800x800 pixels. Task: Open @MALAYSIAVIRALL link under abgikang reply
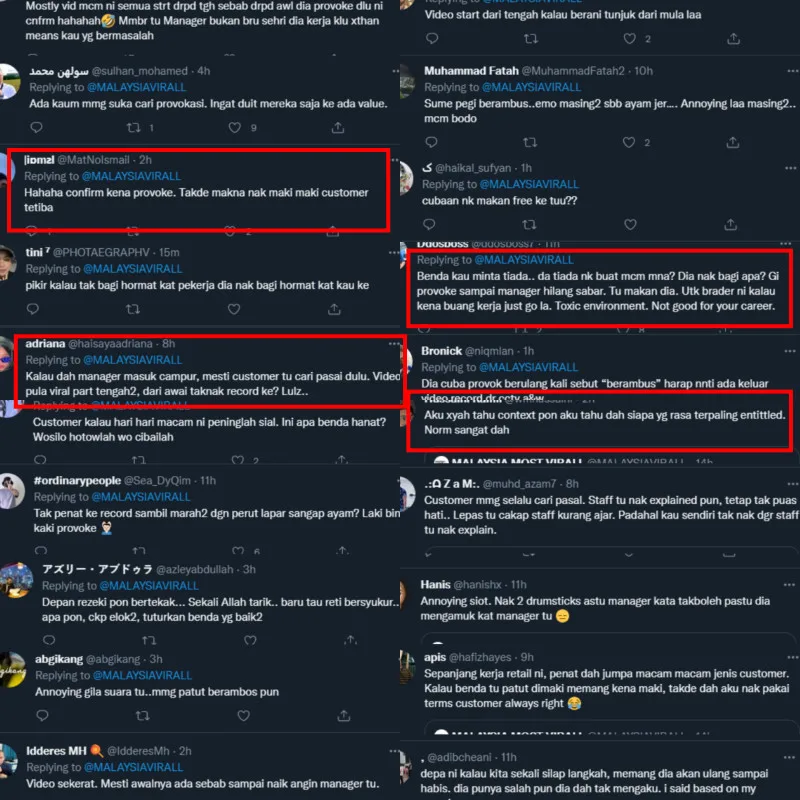(x=142, y=676)
